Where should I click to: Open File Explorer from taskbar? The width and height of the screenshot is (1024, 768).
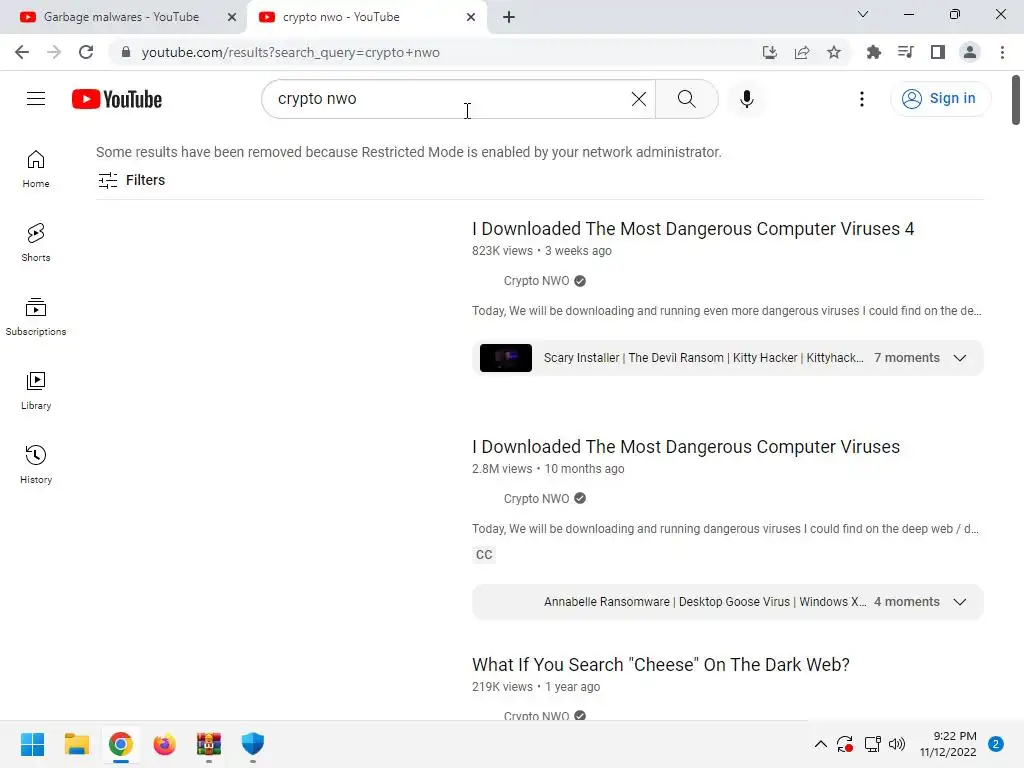(76, 744)
